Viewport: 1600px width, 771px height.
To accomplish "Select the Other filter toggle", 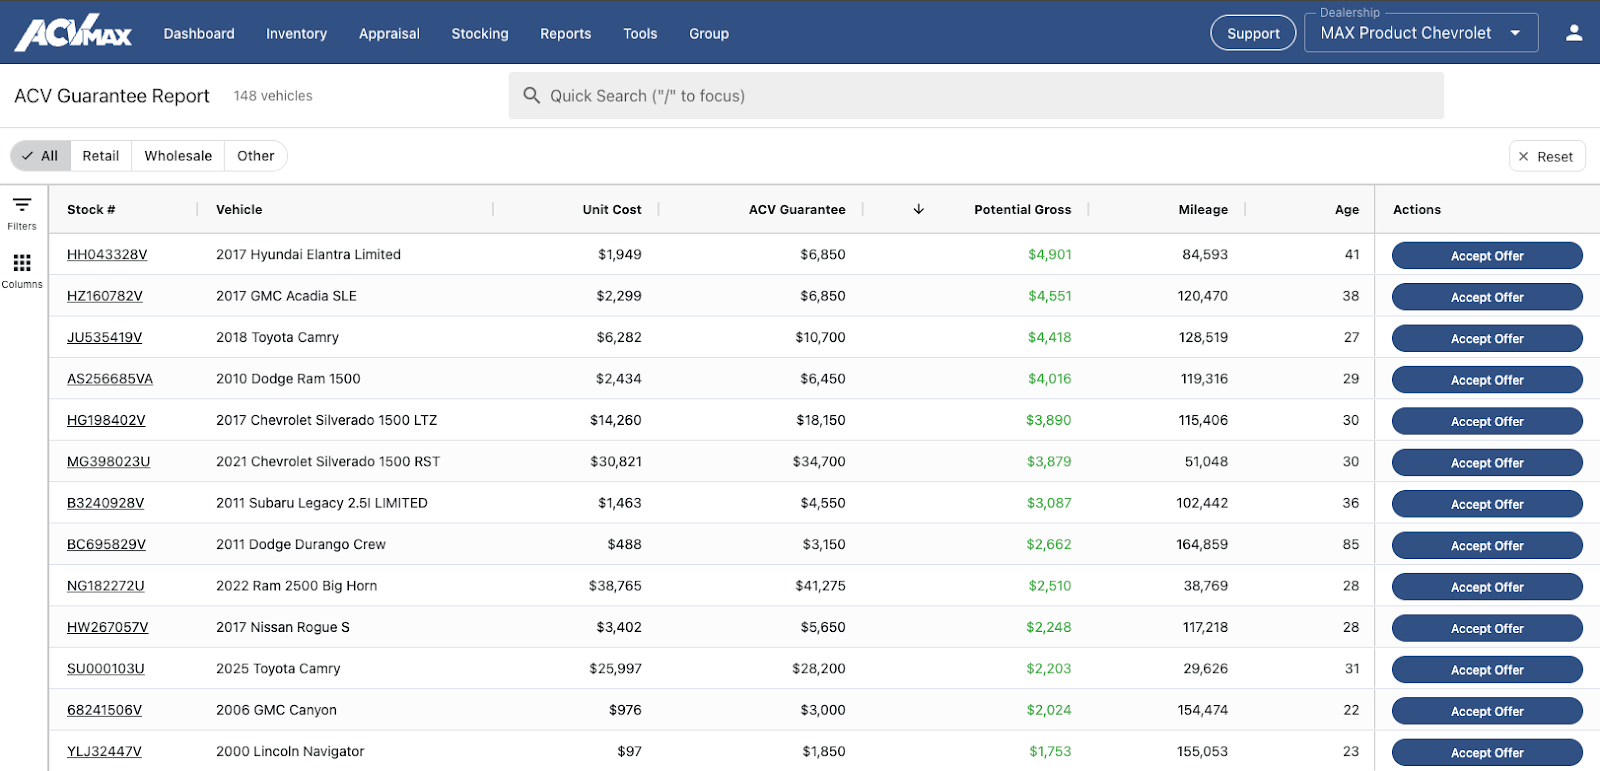I will 256,156.
